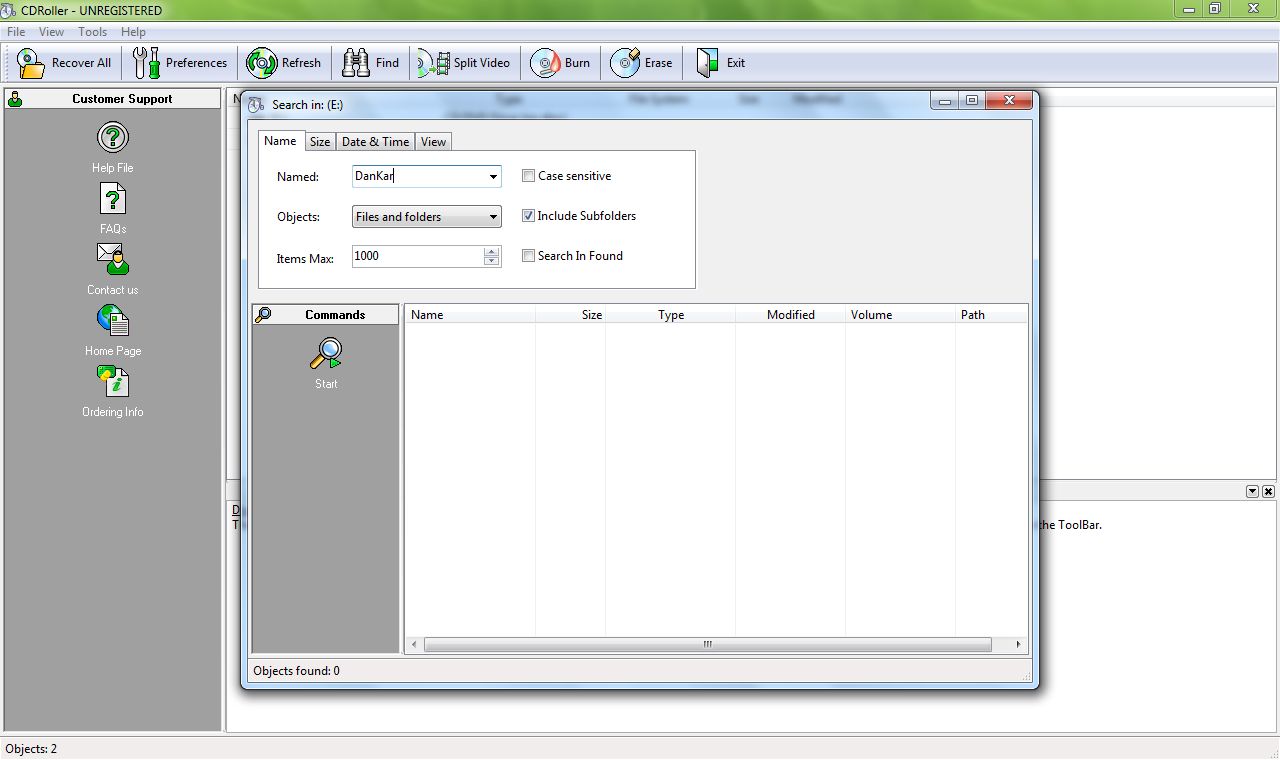
Task: Open the Home Page icon
Action: coord(113,321)
